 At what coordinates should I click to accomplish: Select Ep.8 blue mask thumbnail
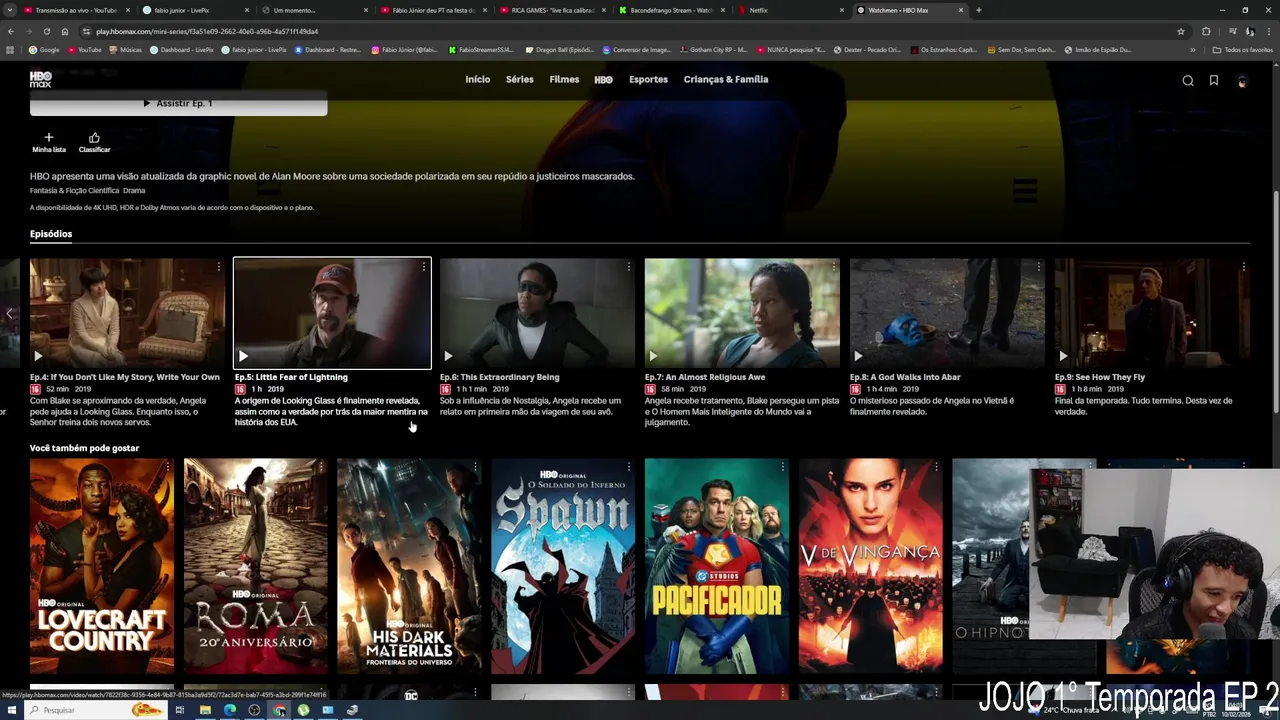point(947,313)
